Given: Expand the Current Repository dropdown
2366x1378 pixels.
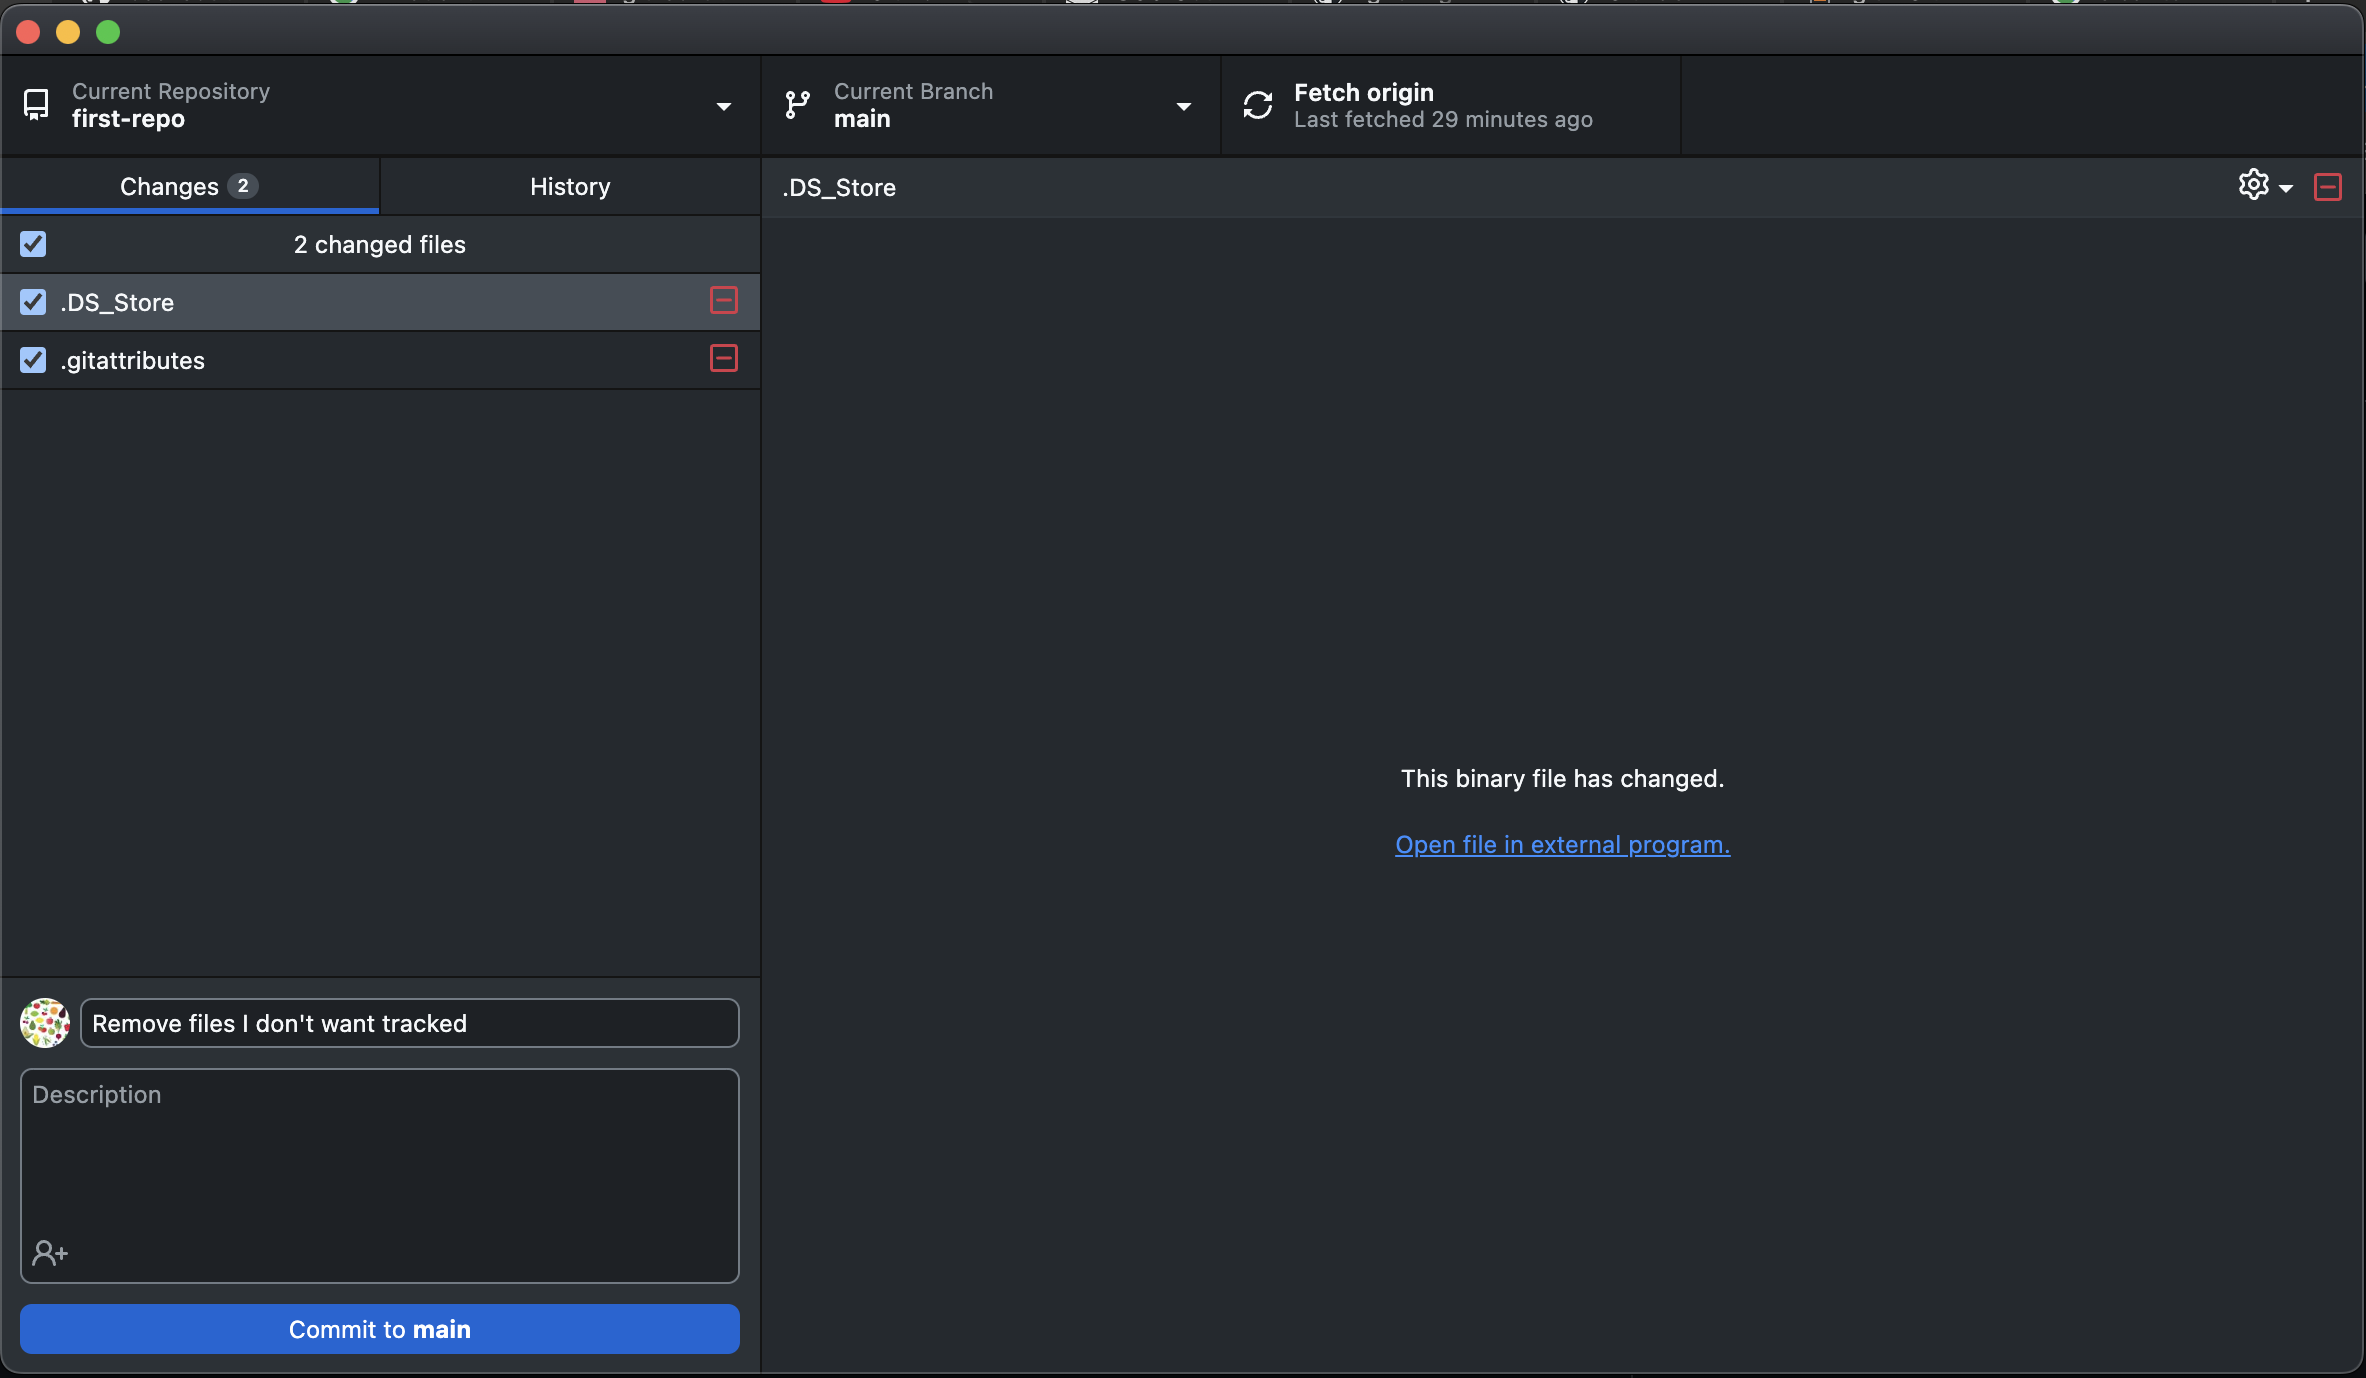Looking at the screenshot, I should (724, 106).
